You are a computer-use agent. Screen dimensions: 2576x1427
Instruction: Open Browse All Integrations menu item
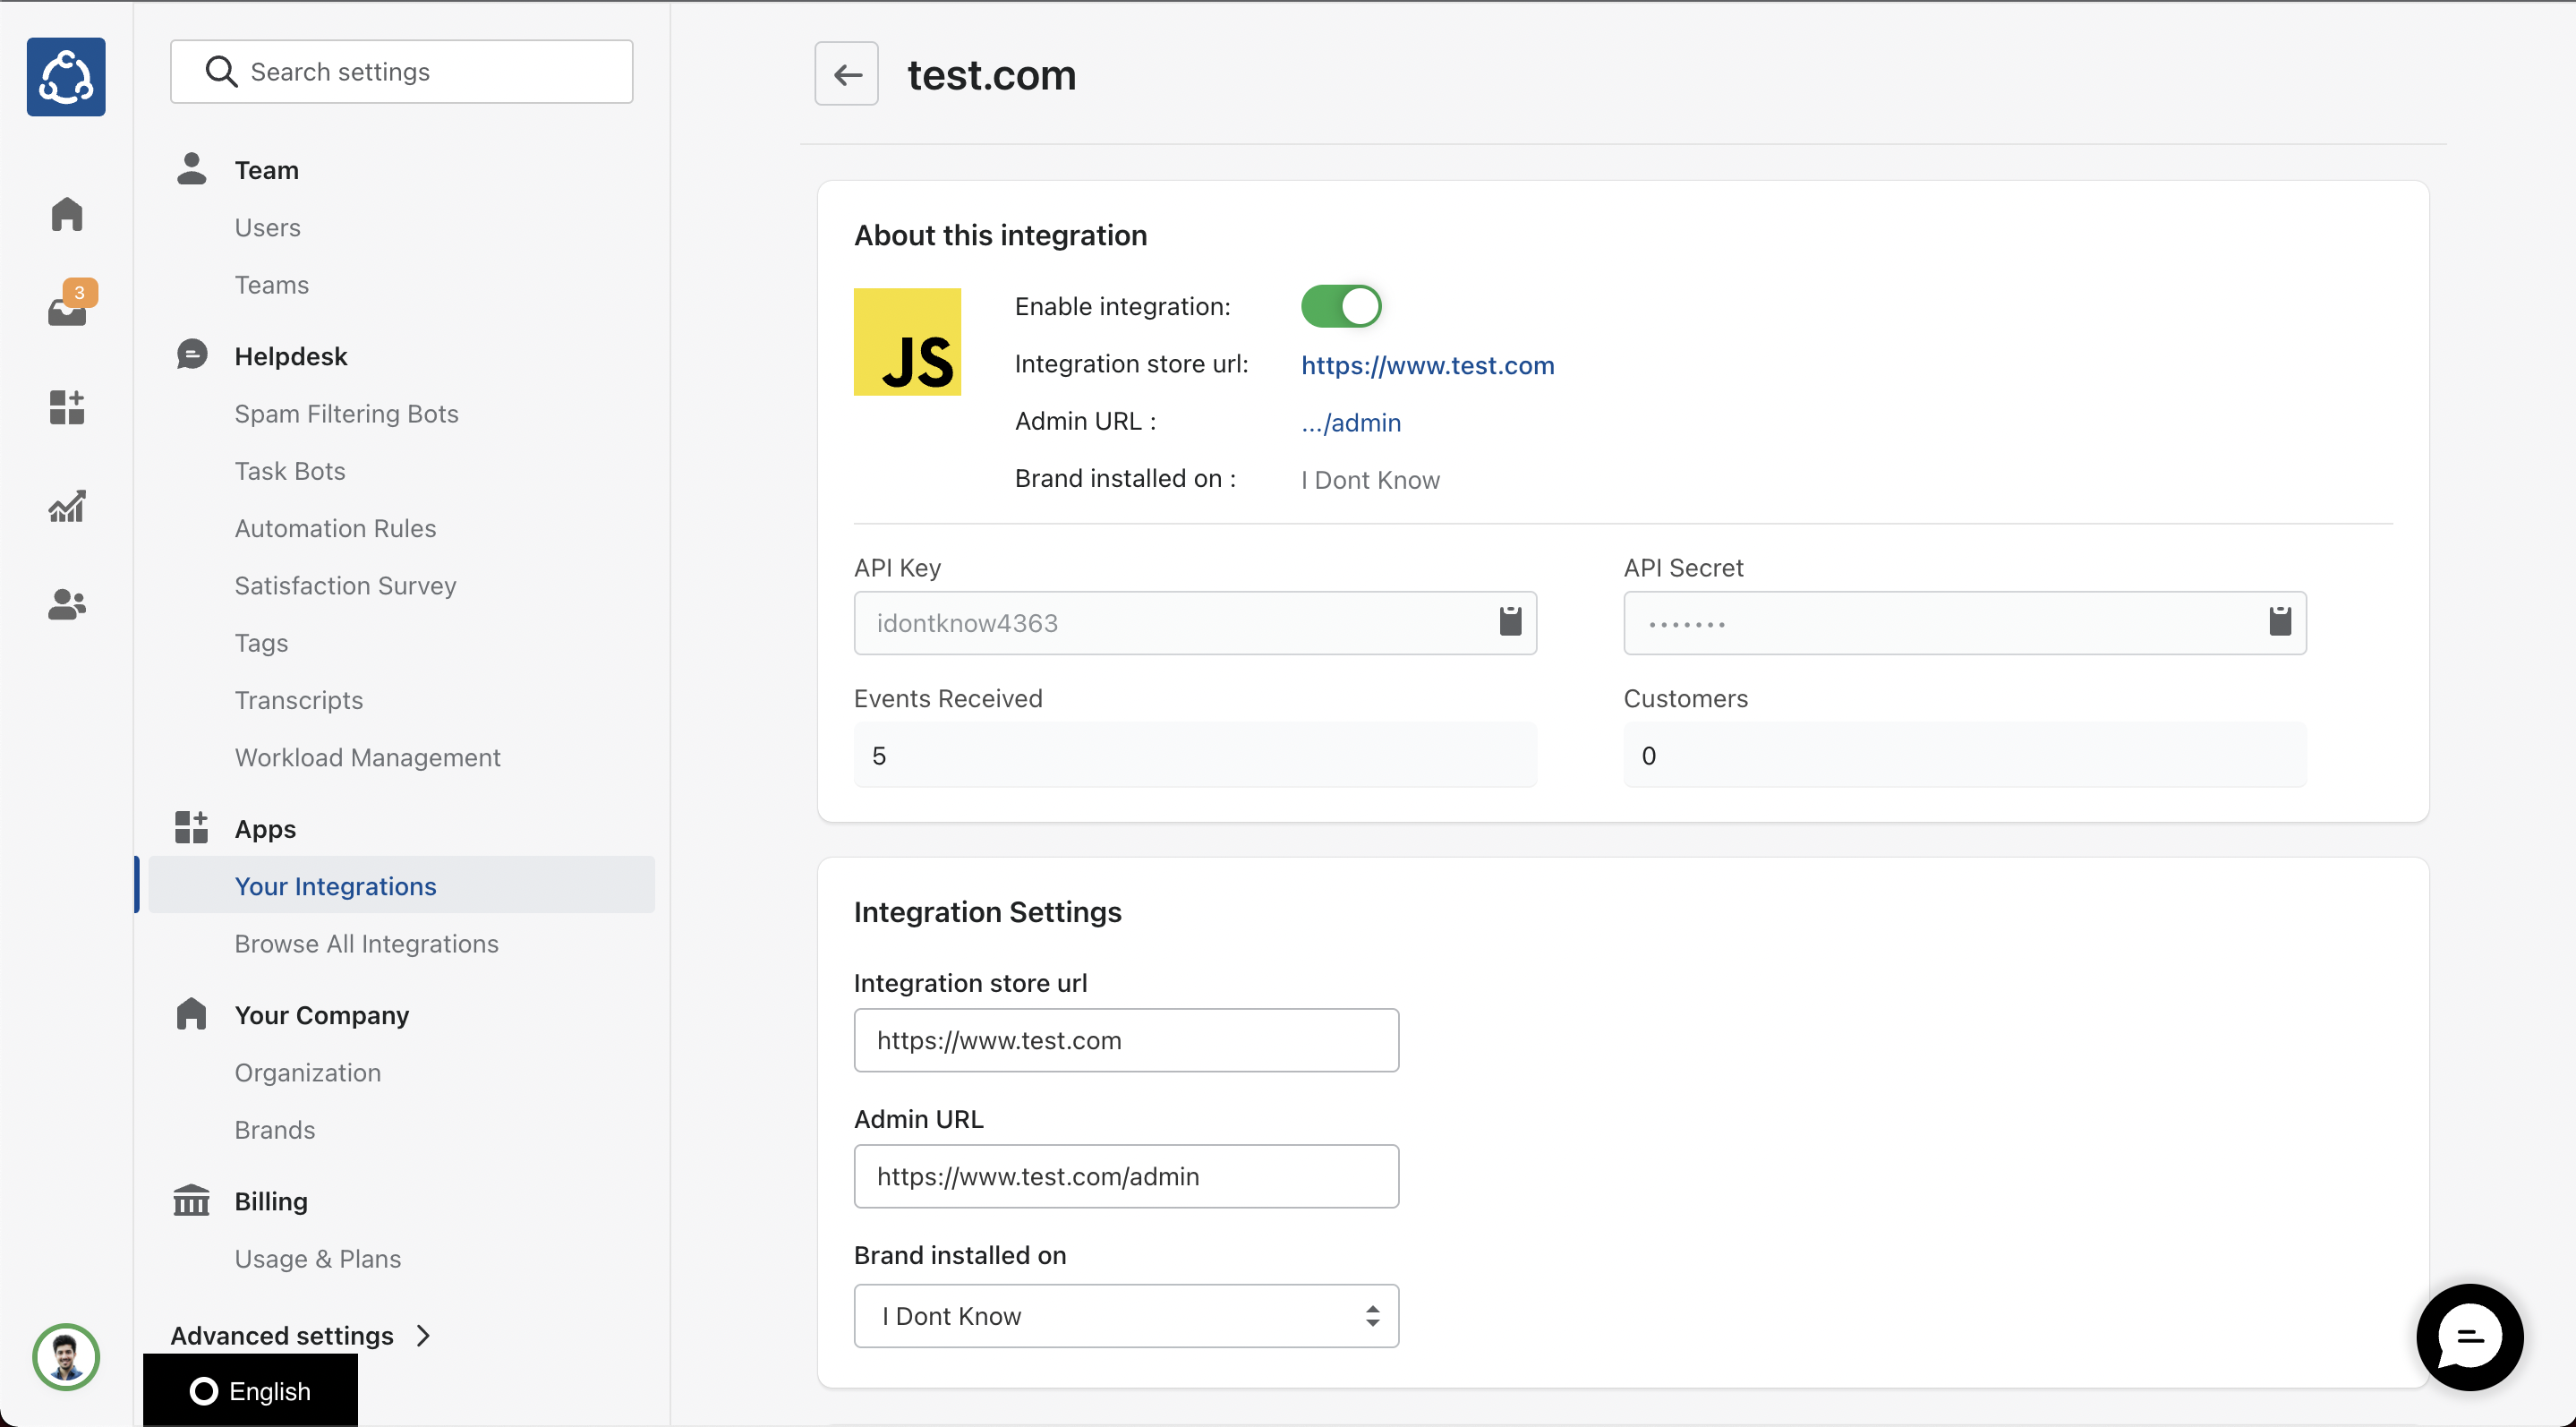coord(367,944)
